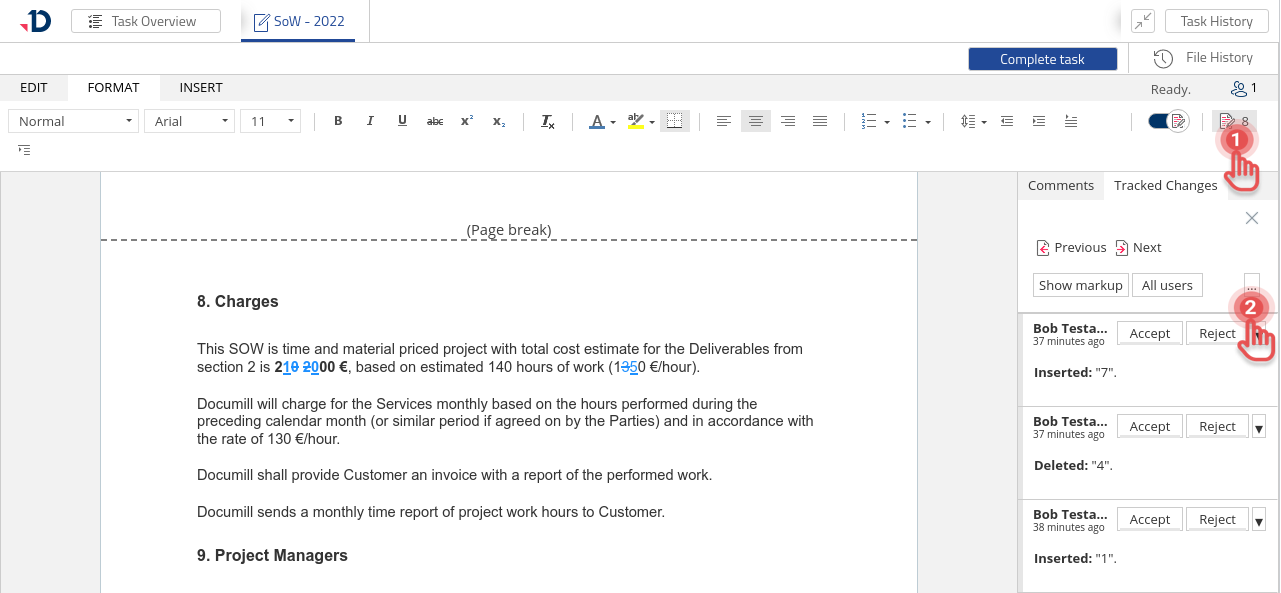The image size is (1281, 593).
Task: Close the tracked changes panel
Action: click(1251, 218)
